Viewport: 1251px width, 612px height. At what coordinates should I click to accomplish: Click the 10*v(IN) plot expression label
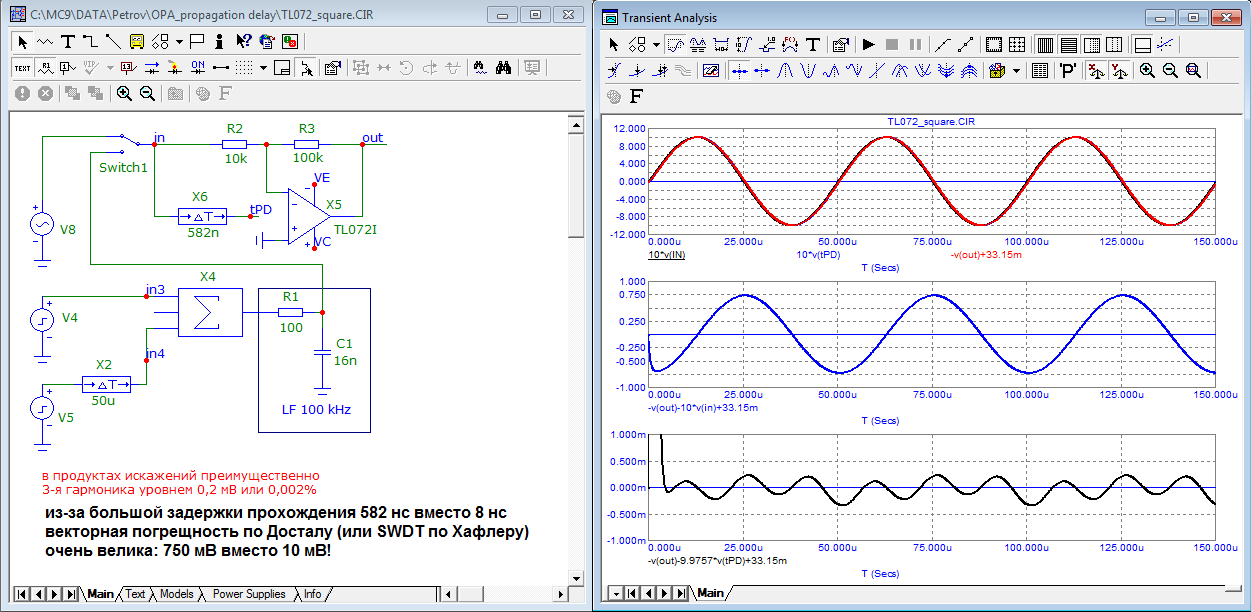tap(666, 255)
